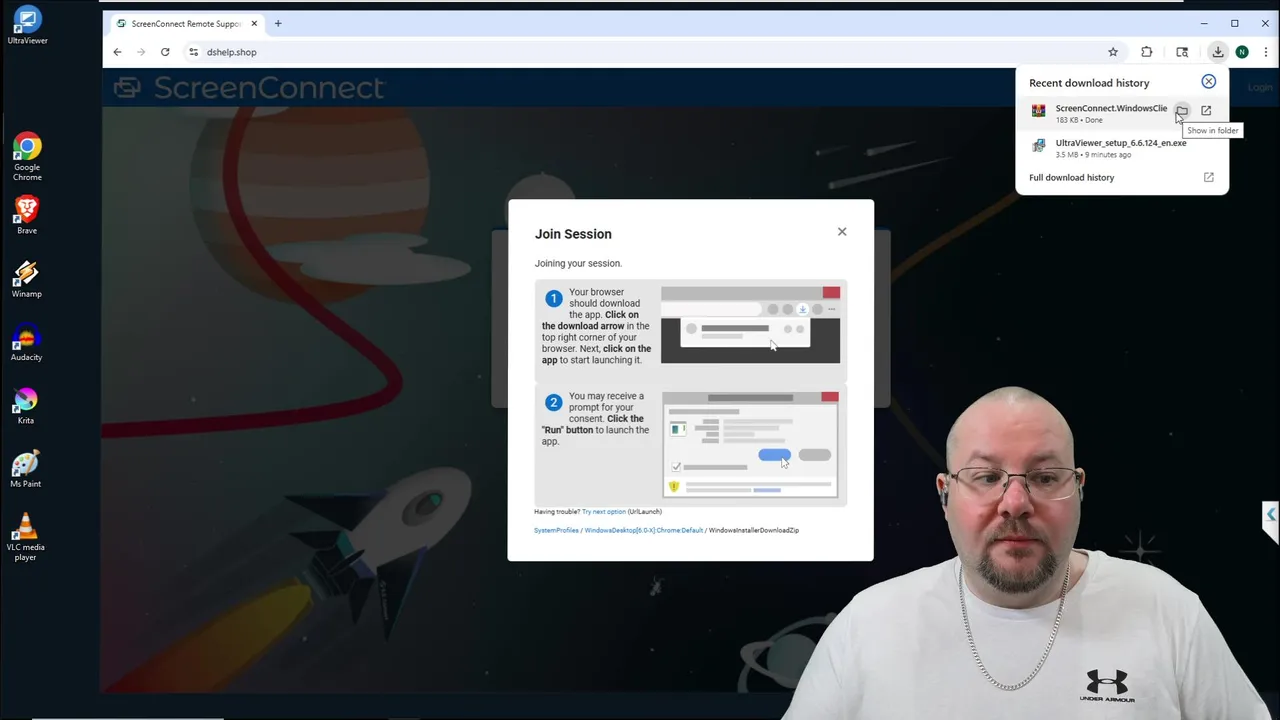Click the ScreenConnect logo in page header
This screenshot has height=720, width=1280.
pyautogui.click(x=249, y=88)
